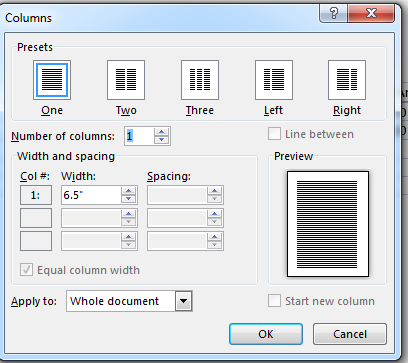408x363 pixels.
Task: Increase number of columns with up arrow
Action: click(162, 132)
